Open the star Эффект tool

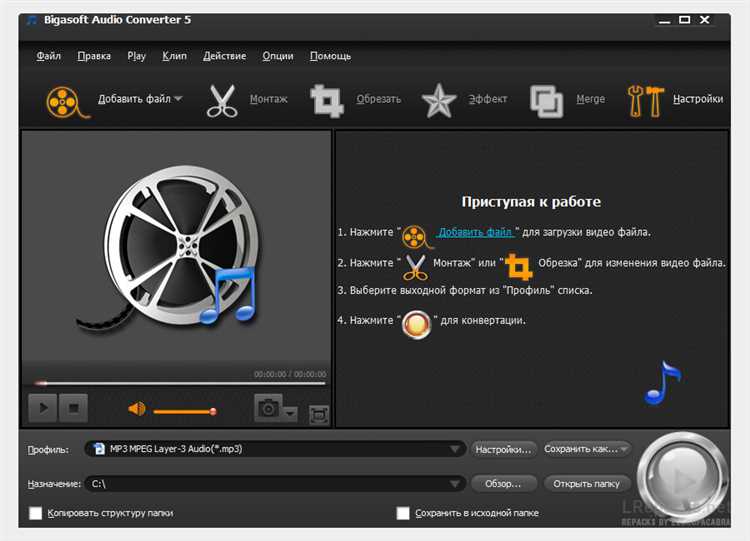(x=438, y=101)
